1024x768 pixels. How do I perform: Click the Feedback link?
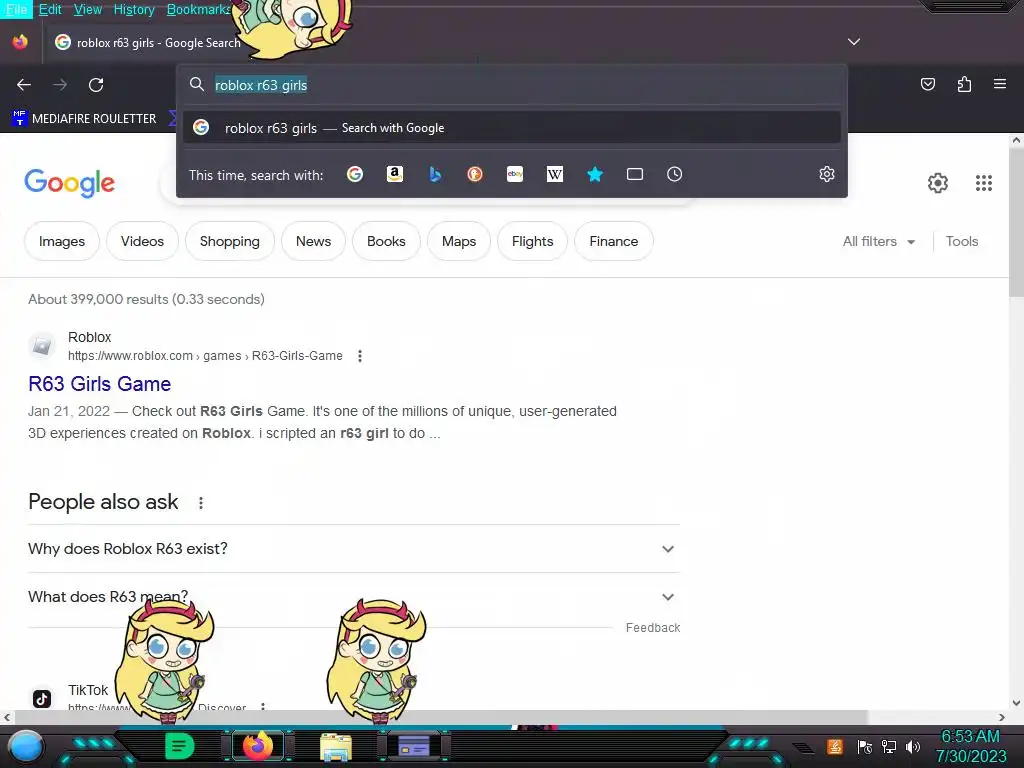[652, 628]
